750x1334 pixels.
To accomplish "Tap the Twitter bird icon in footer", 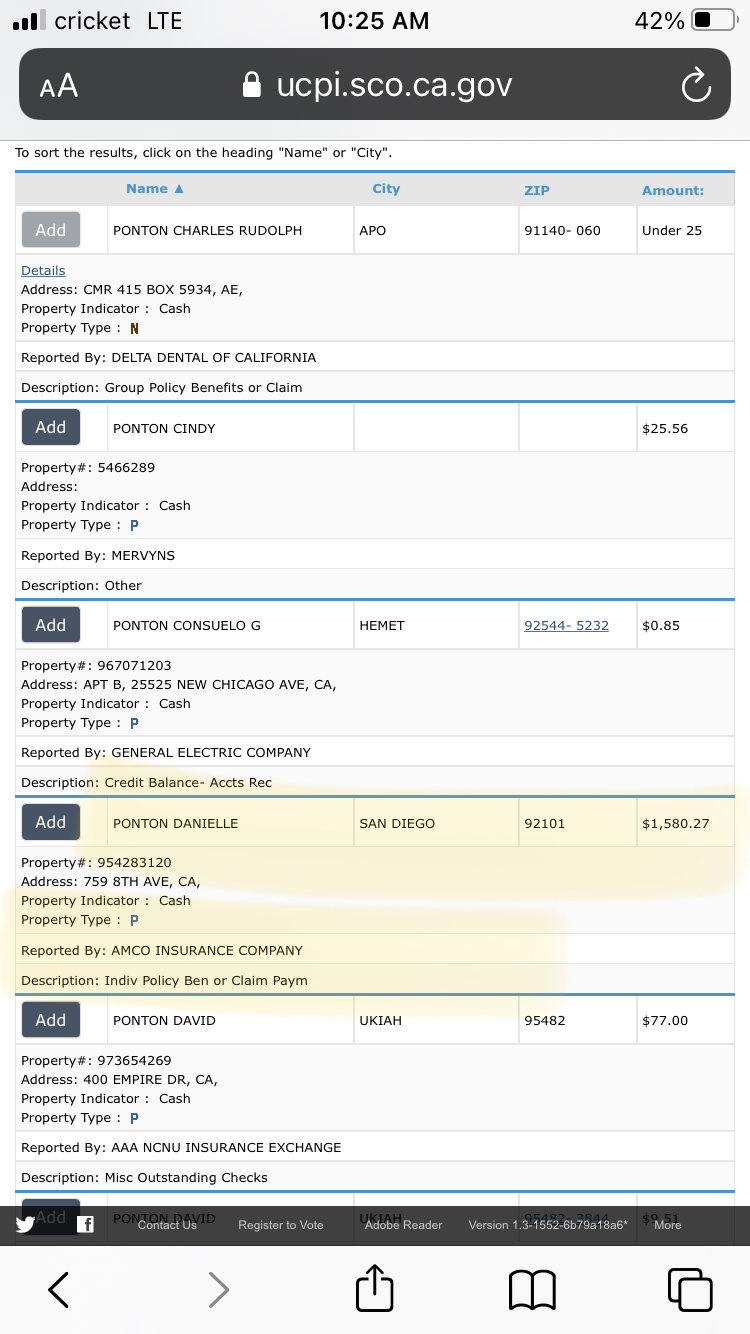I will tap(25, 1225).
